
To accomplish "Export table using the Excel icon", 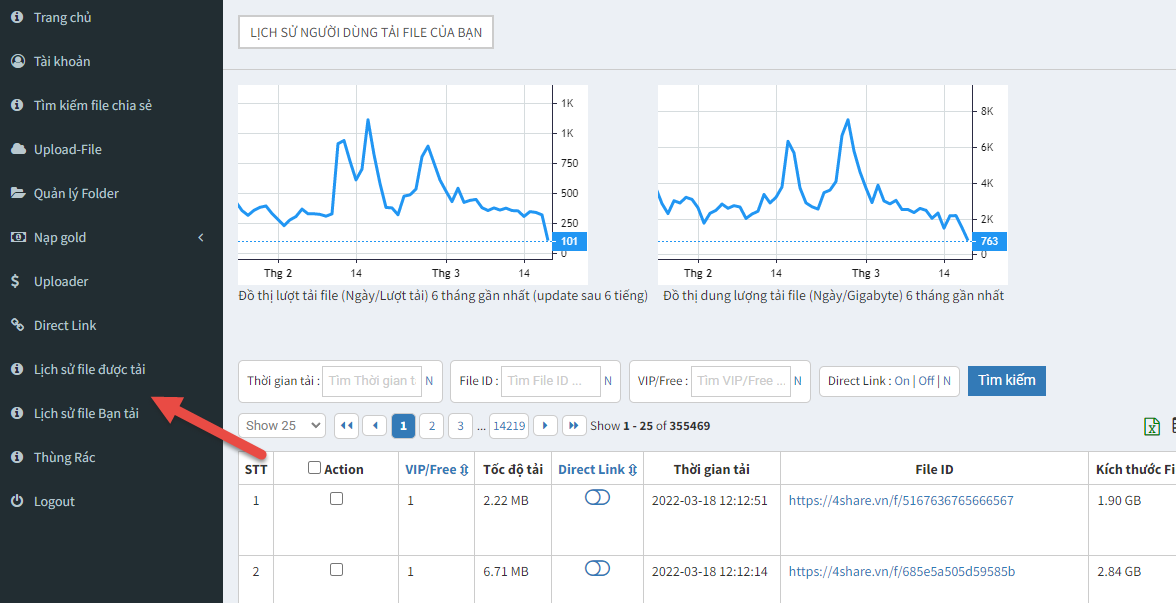I will click(1152, 427).
